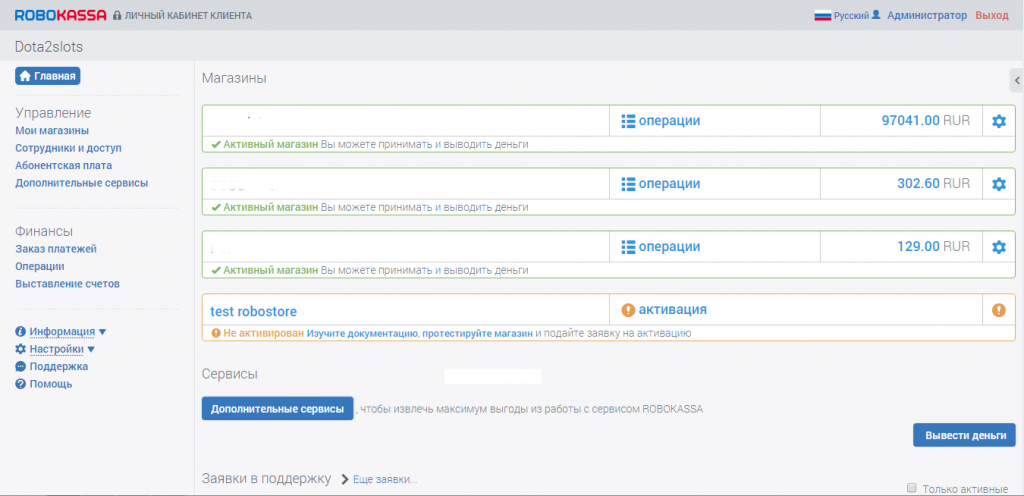This screenshot has height=496, width=1024.
Task: Toggle the Только активные checkbox
Action: [912, 488]
